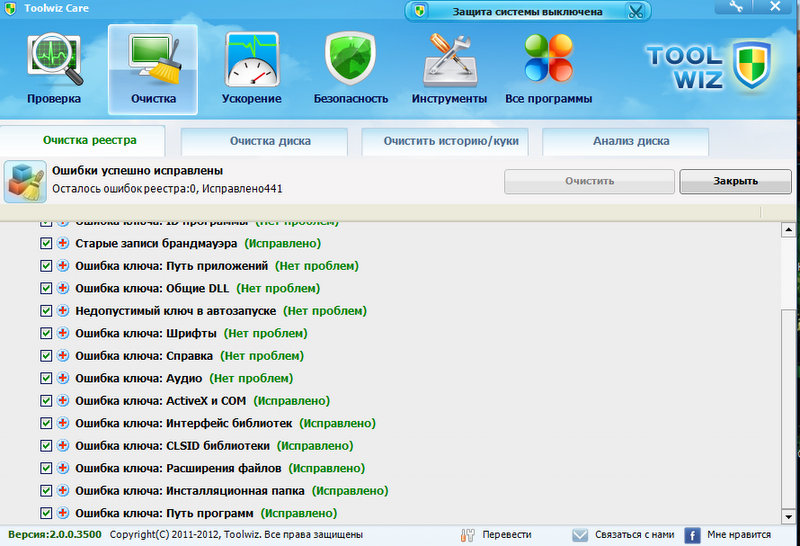Toggle the ActiveX и COM checkbox
Viewport: 800px width, 546px height.
[46, 401]
